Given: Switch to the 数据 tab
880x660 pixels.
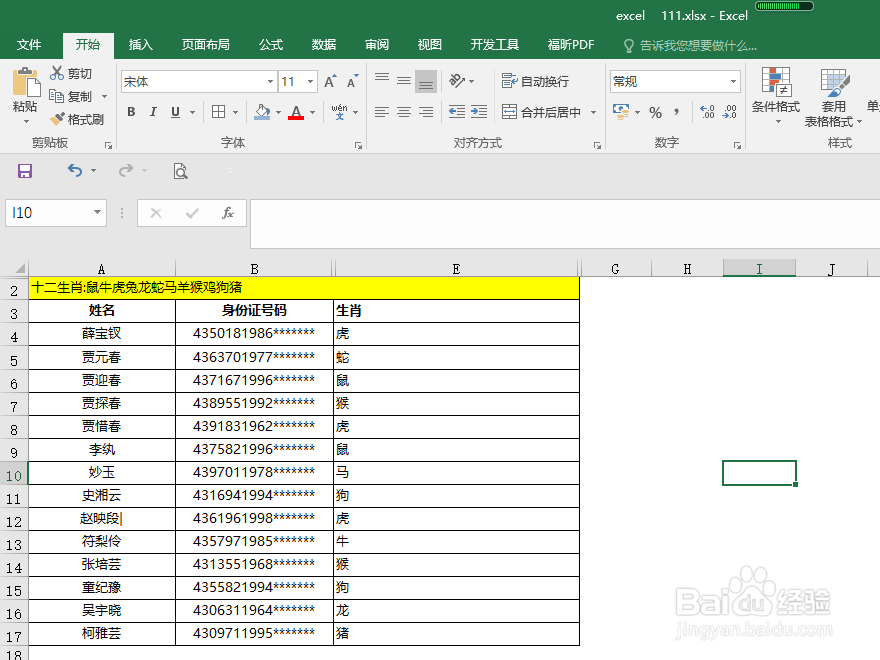Looking at the screenshot, I should 324,45.
